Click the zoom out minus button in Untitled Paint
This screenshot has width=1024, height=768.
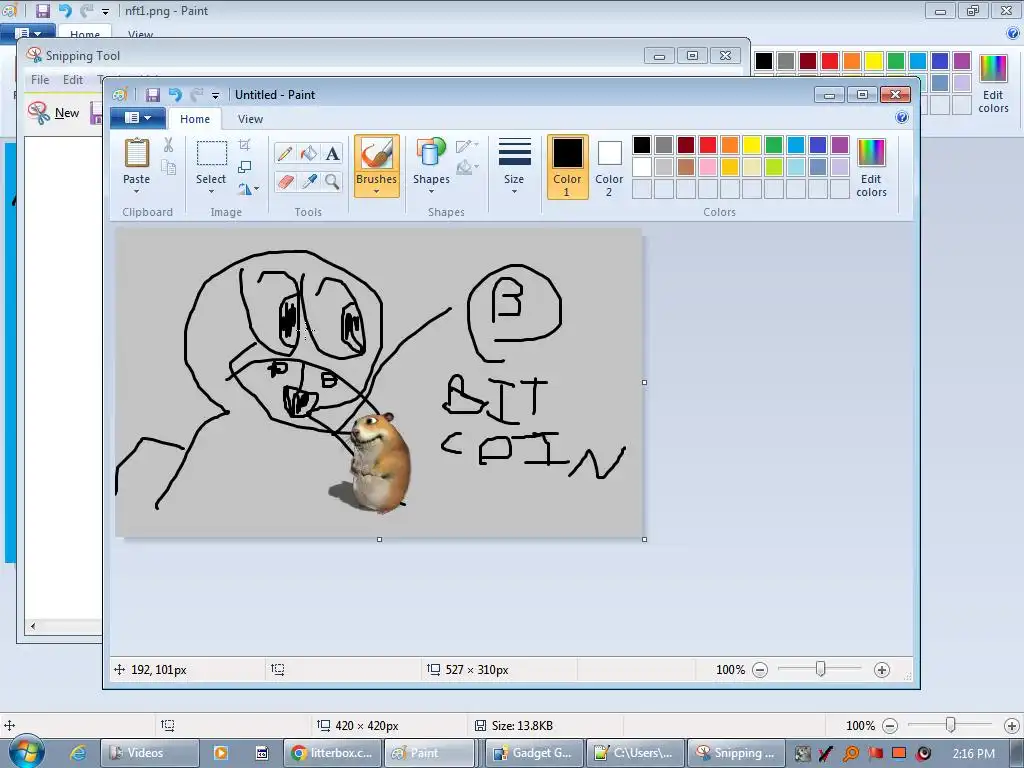pos(760,670)
